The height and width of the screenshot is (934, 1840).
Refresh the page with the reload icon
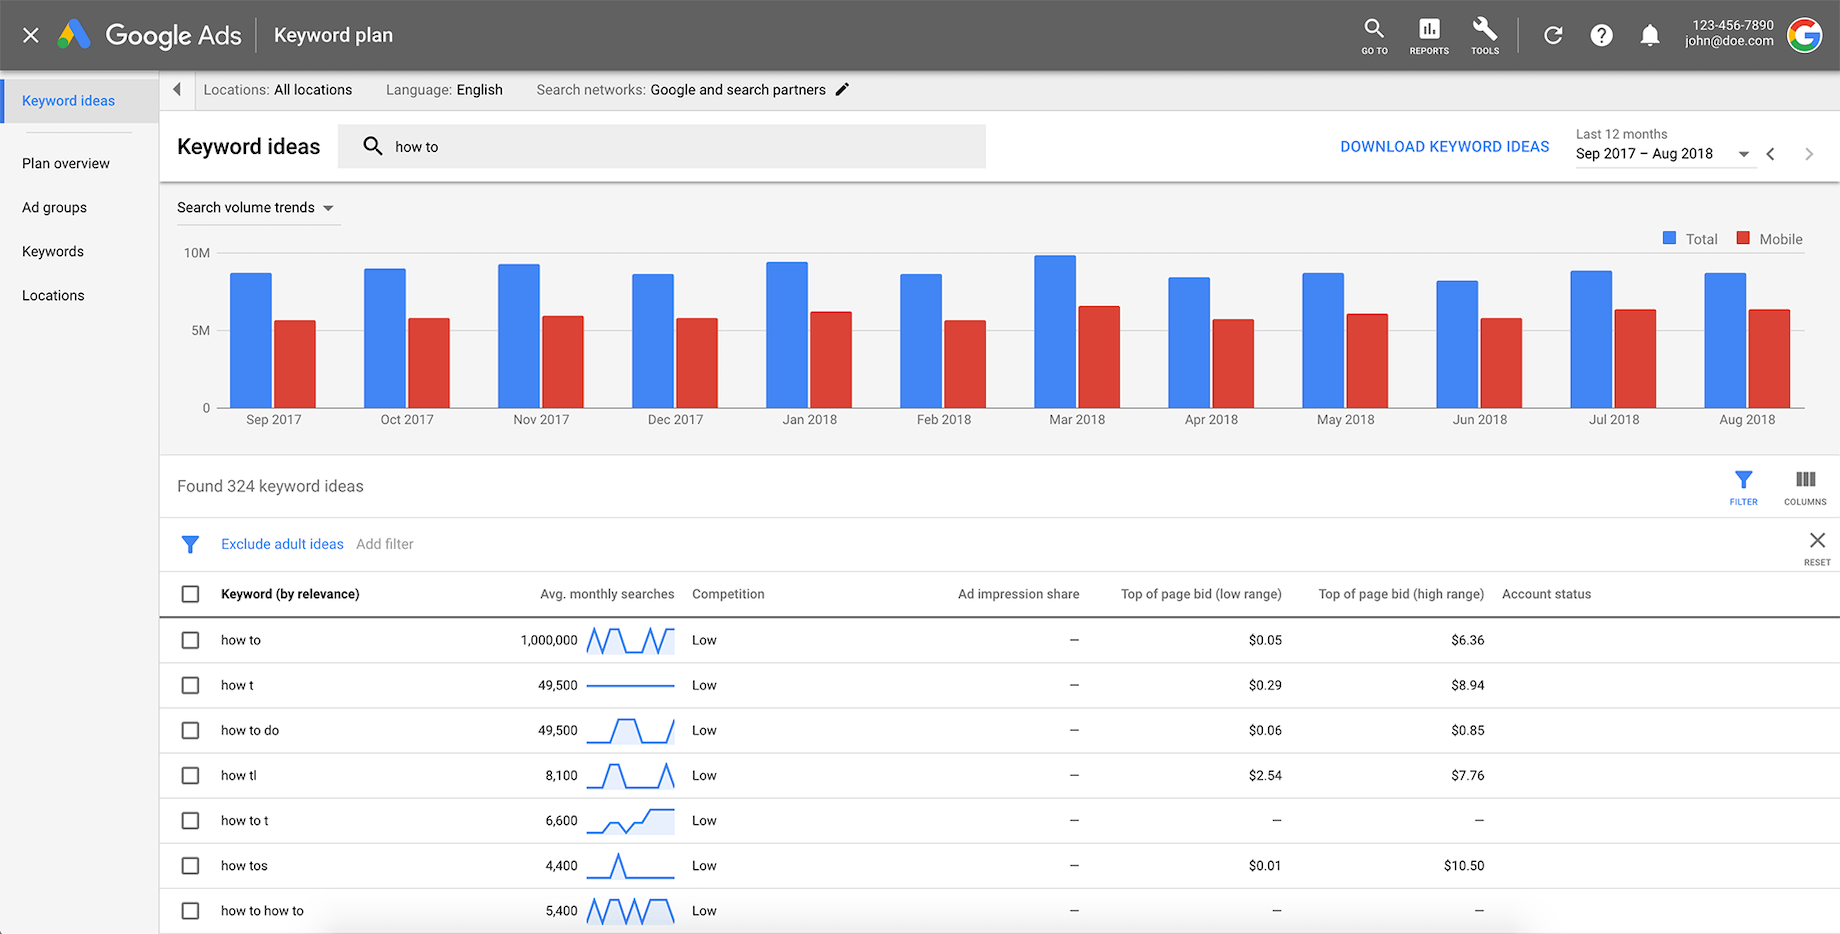(x=1553, y=35)
